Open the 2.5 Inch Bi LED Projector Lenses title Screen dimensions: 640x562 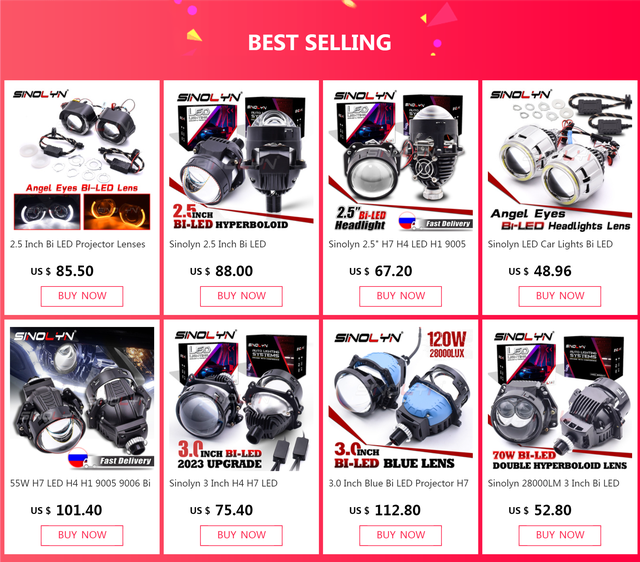click(78, 244)
